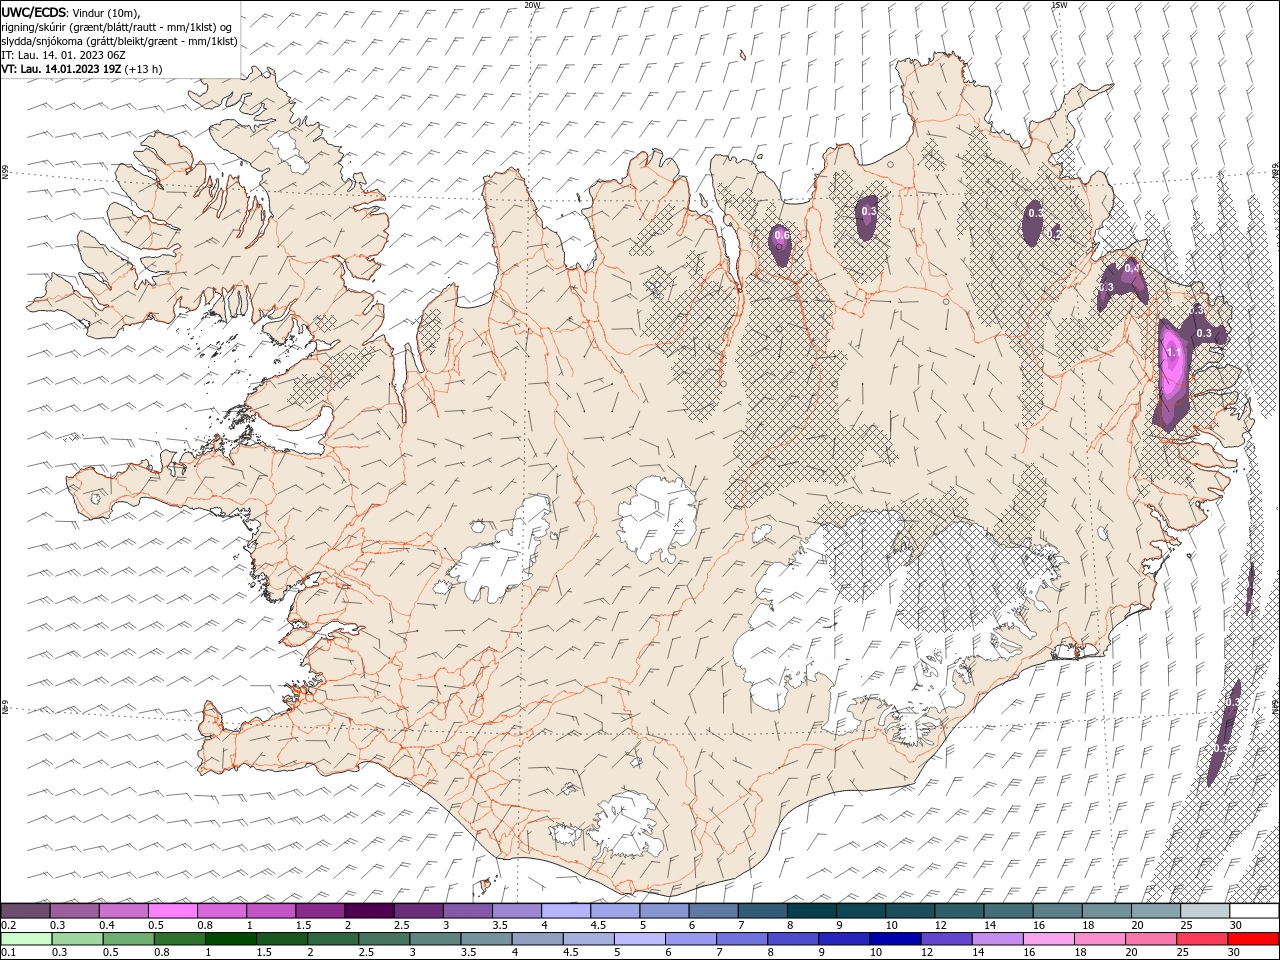The height and width of the screenshot is (960, 1280).
Task: Click the 'slydda/snjókoma' legend description line
Action: click(x=119, y=41)
